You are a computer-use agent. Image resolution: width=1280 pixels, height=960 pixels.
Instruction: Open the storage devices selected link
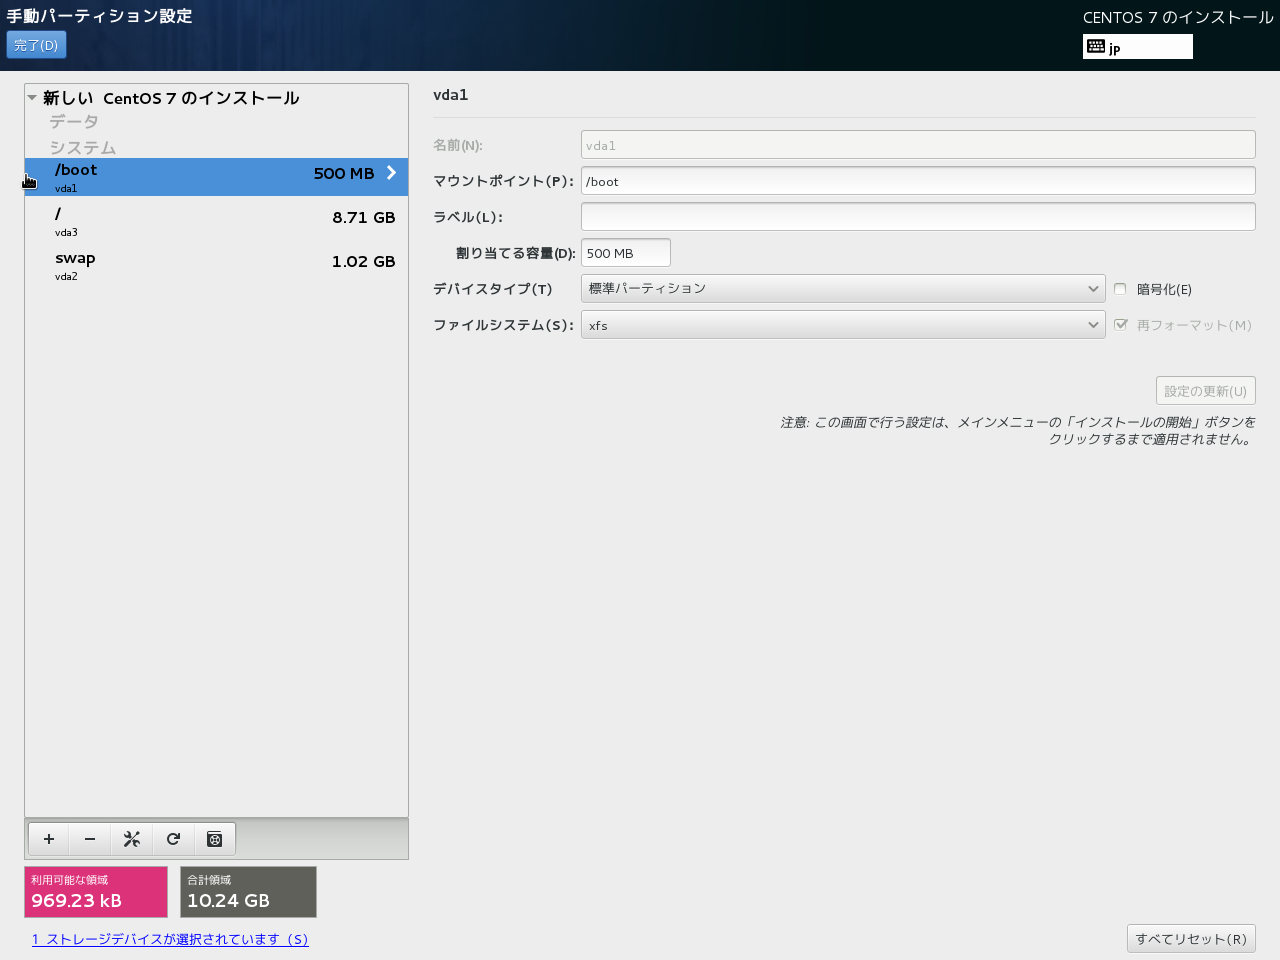(170, 939)
